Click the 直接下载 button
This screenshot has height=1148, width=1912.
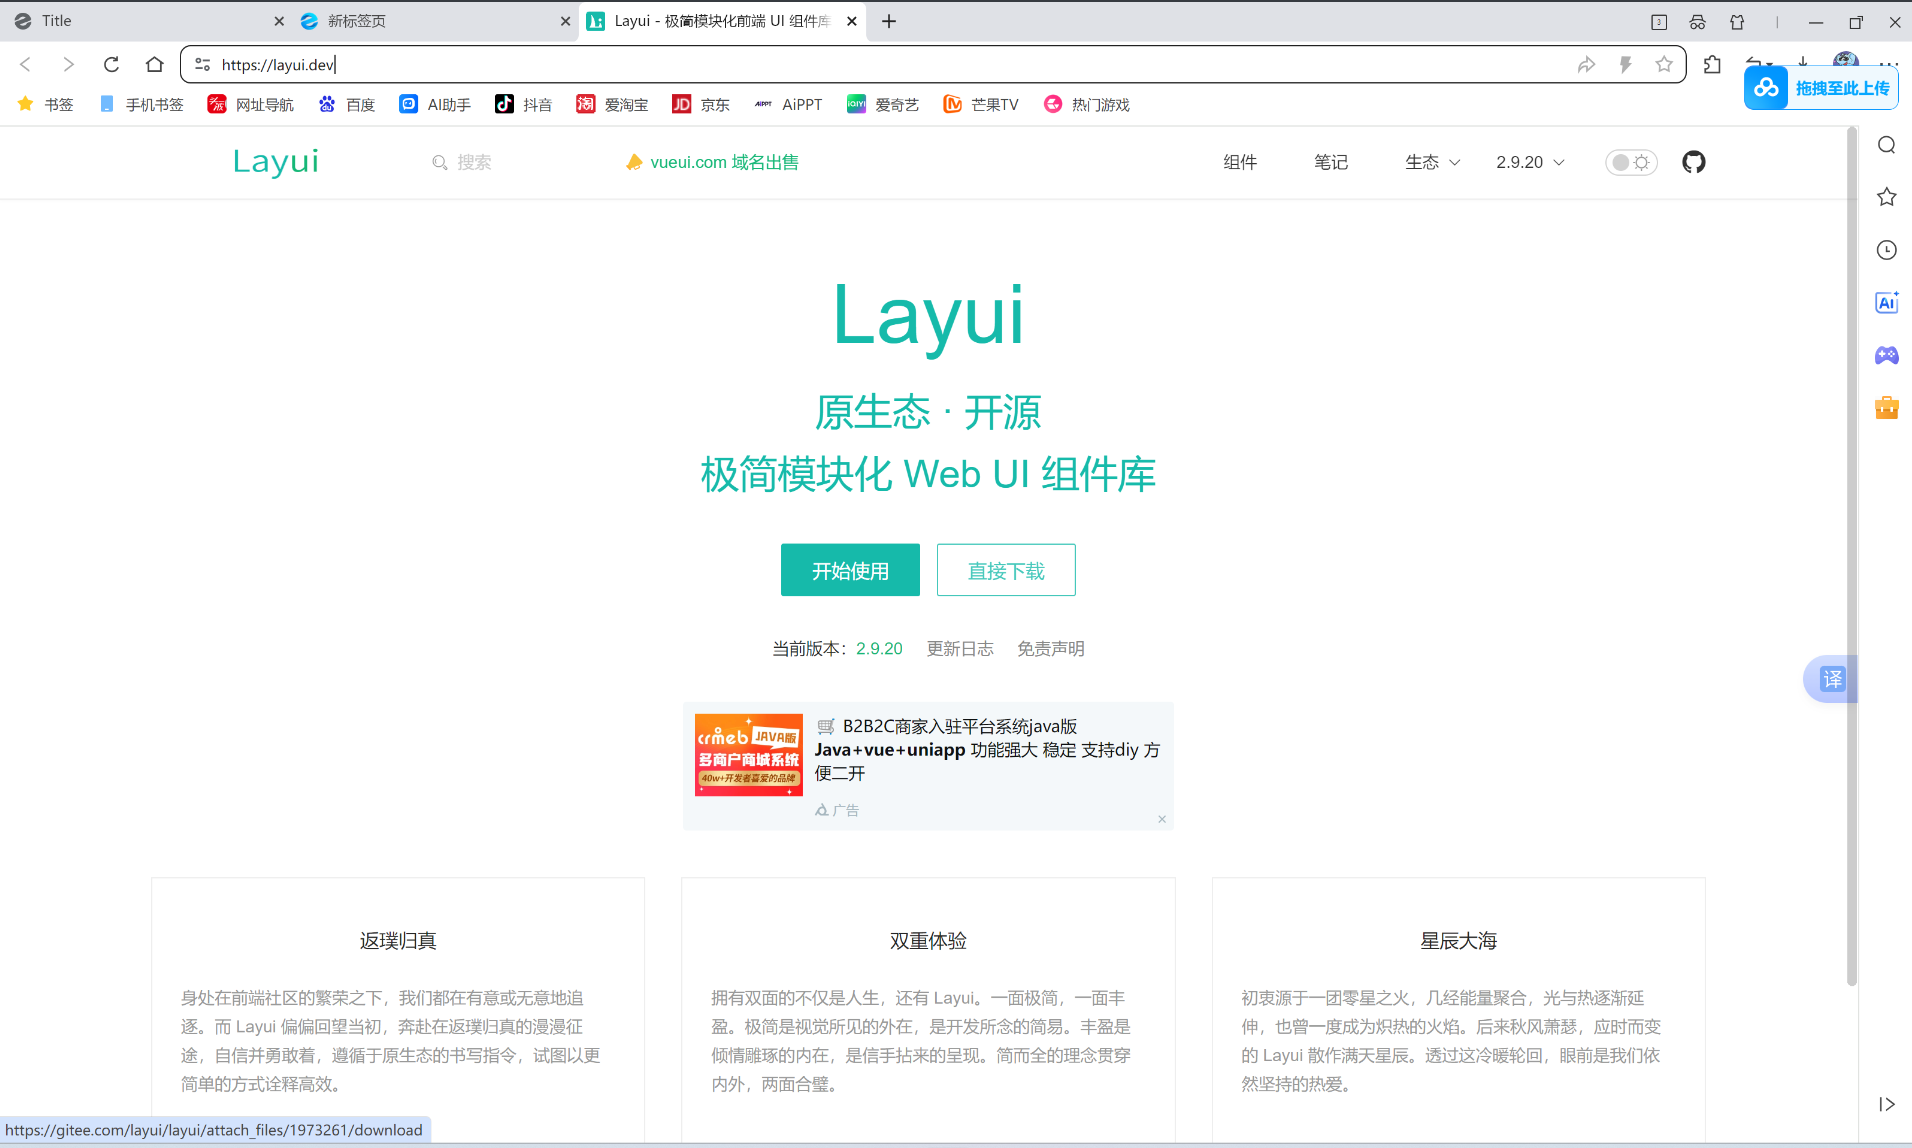[x=1006, y=570]
